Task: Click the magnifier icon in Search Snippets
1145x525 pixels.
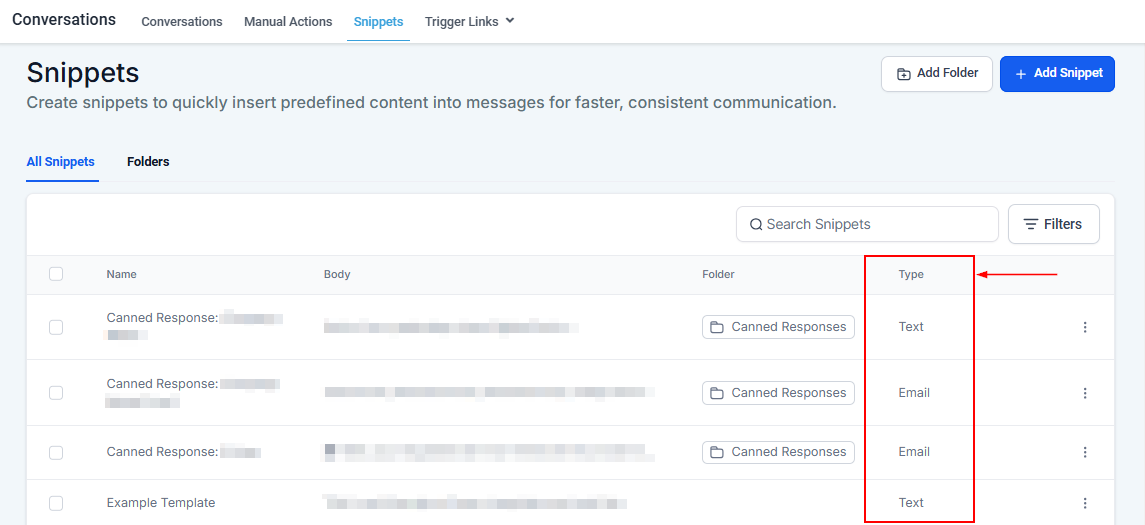Action: pos(756,224)
